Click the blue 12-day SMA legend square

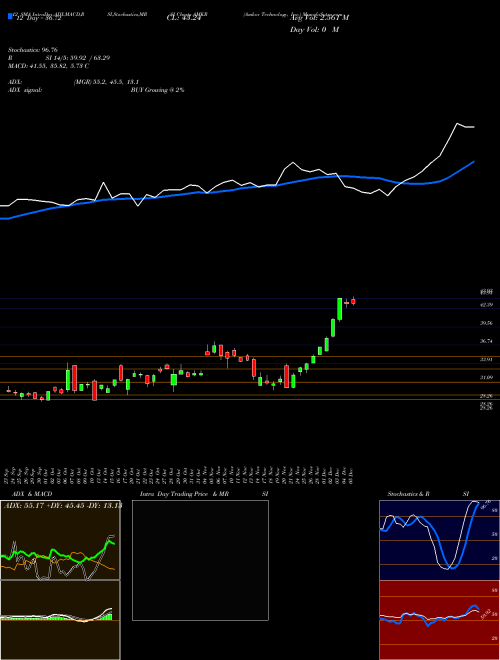click(x=10, y=17)
